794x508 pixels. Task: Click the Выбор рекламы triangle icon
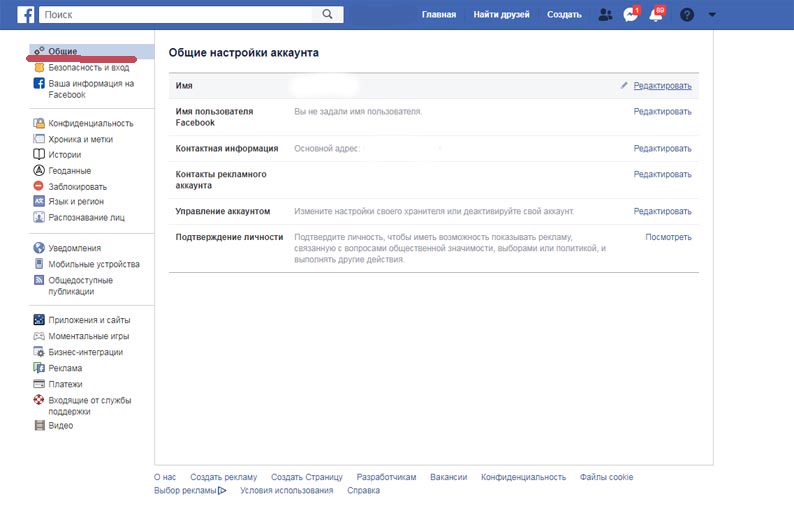coord(222,490)
